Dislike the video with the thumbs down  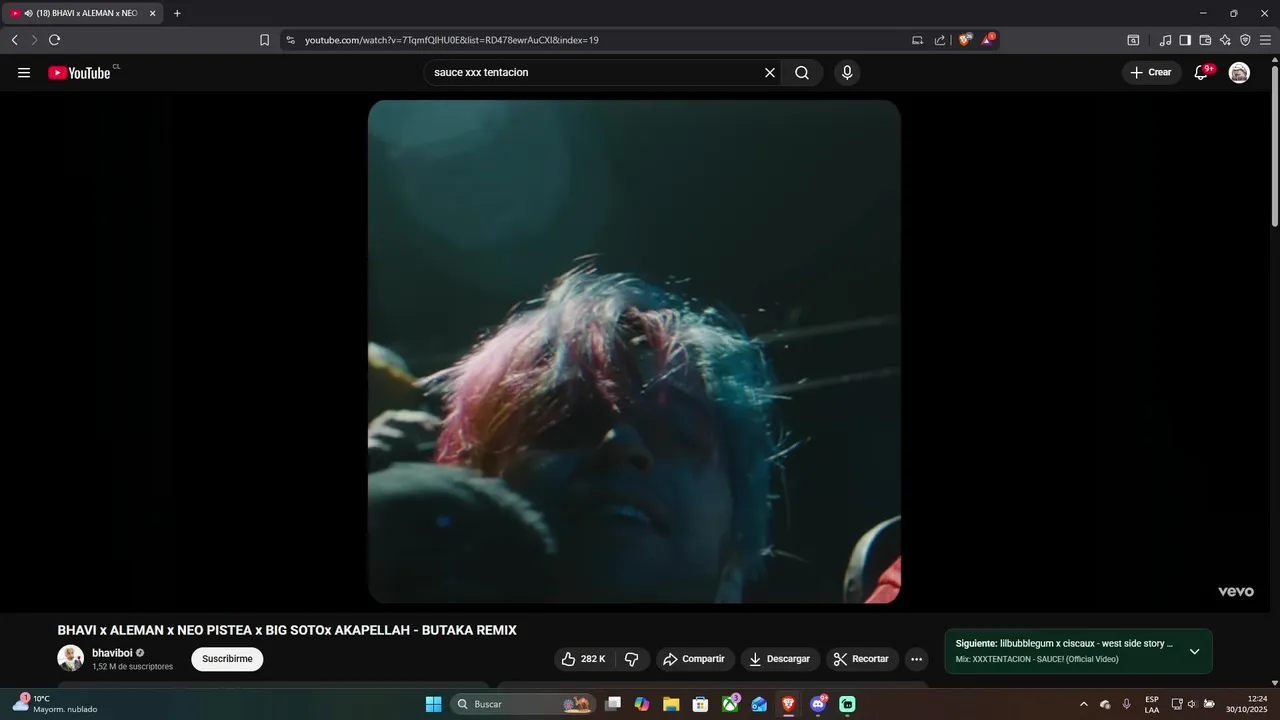pos(631,659)
